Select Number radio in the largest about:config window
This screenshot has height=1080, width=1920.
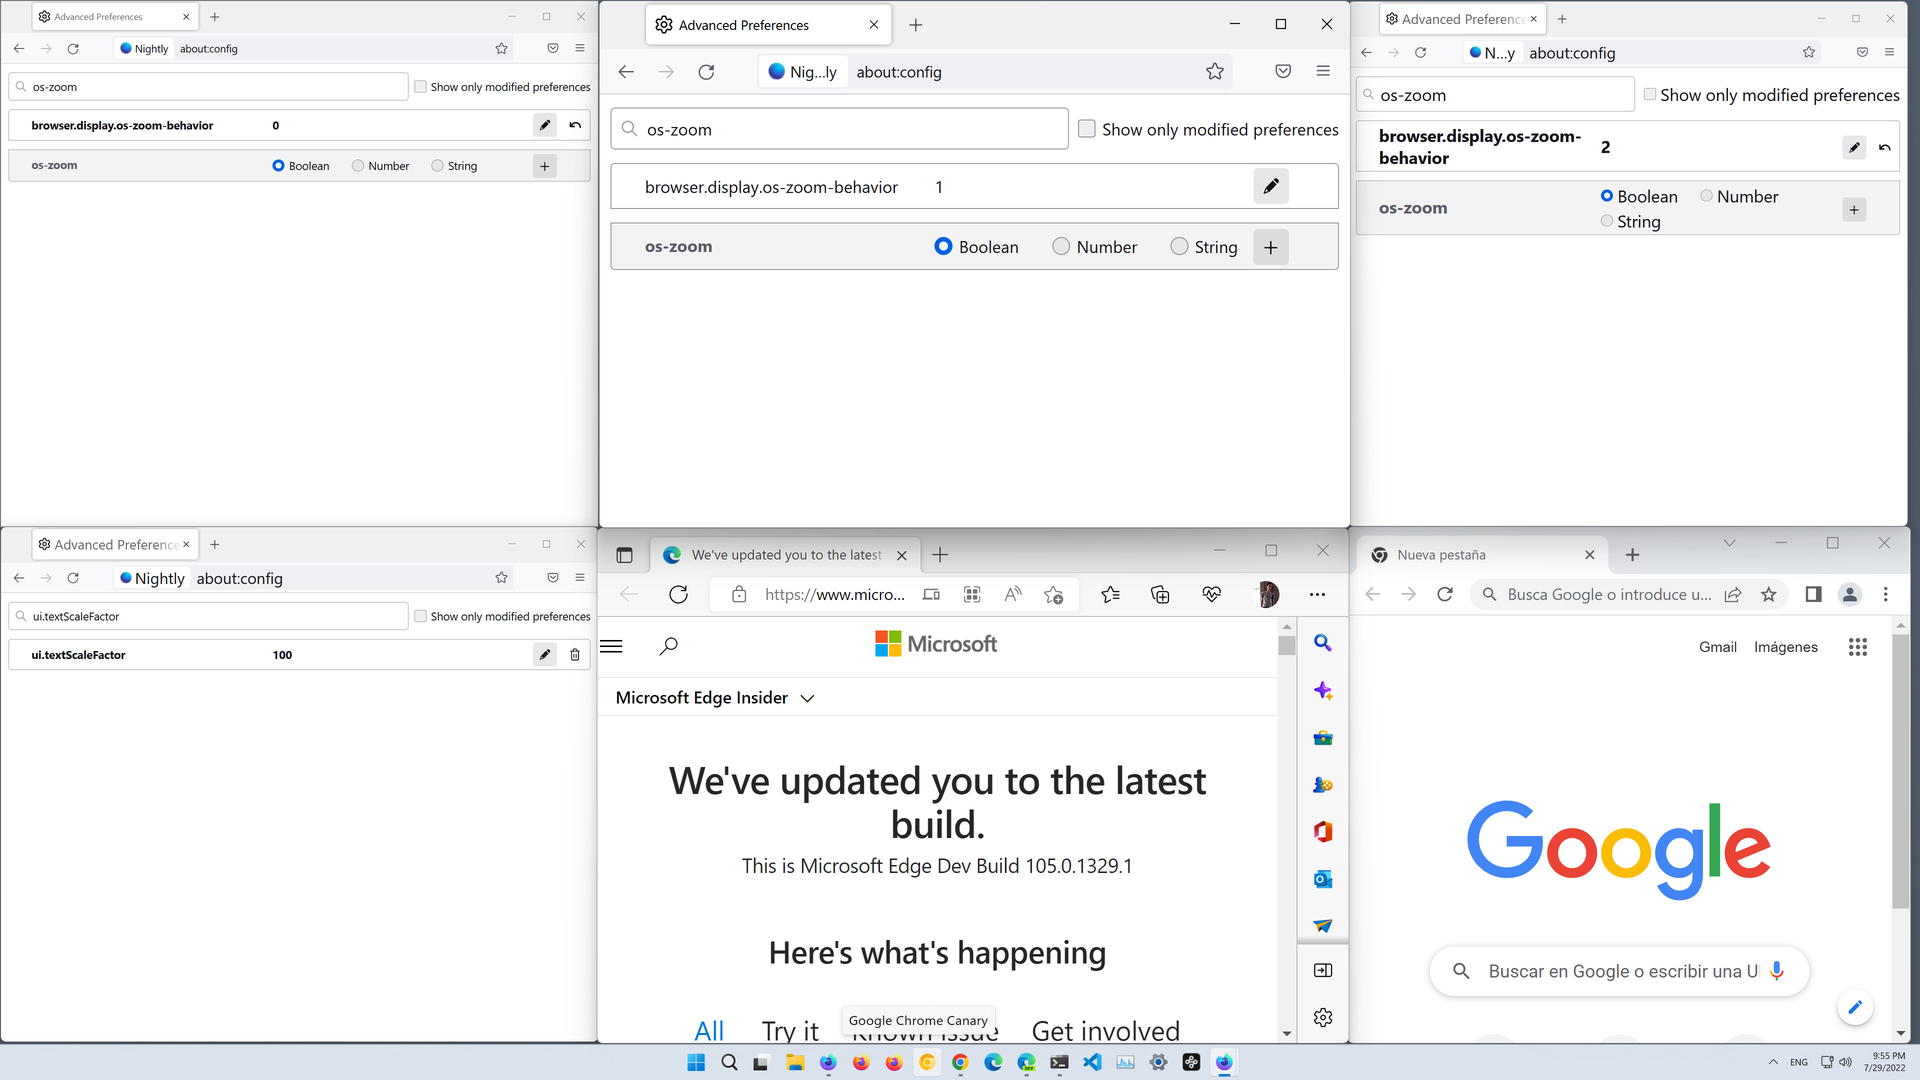pyautogui.click(x=1061, y=247)
